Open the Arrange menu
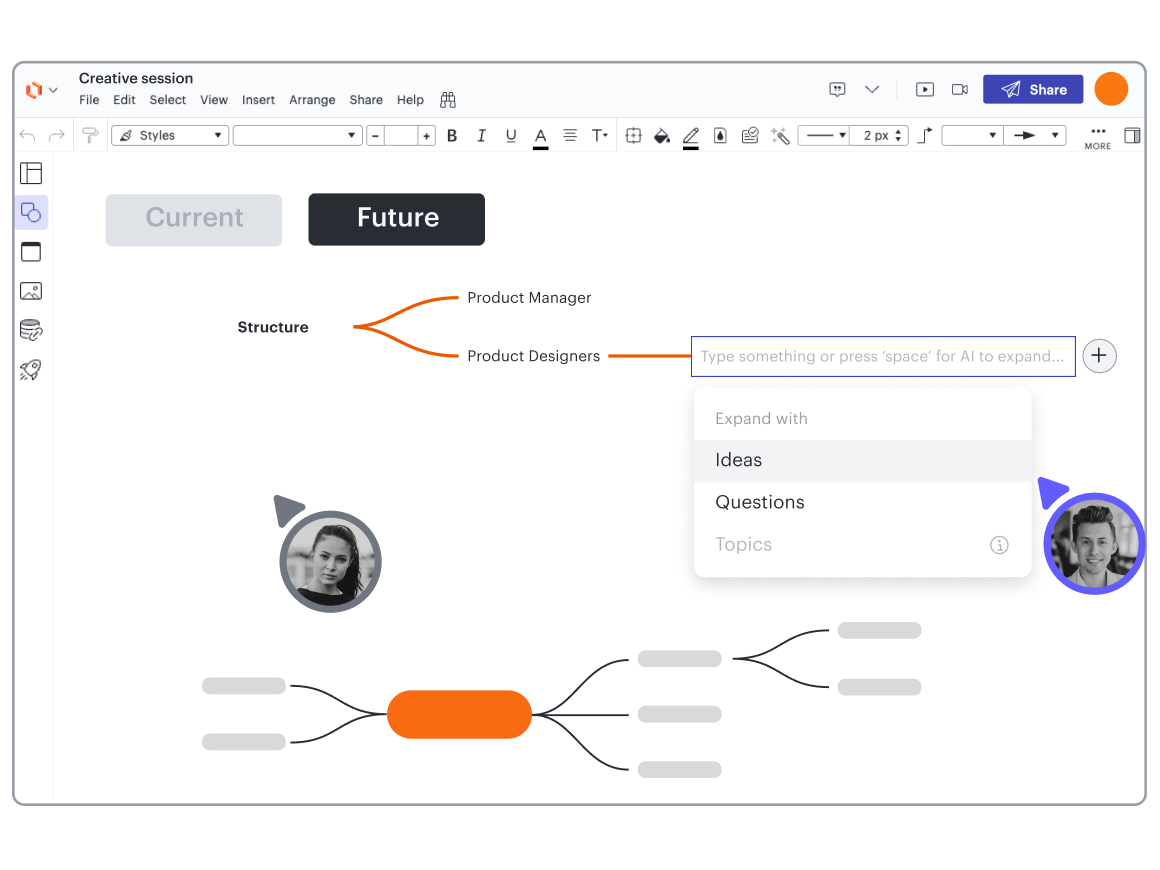The height and width of the screenshot is (870, 1160). coord(312,100)
